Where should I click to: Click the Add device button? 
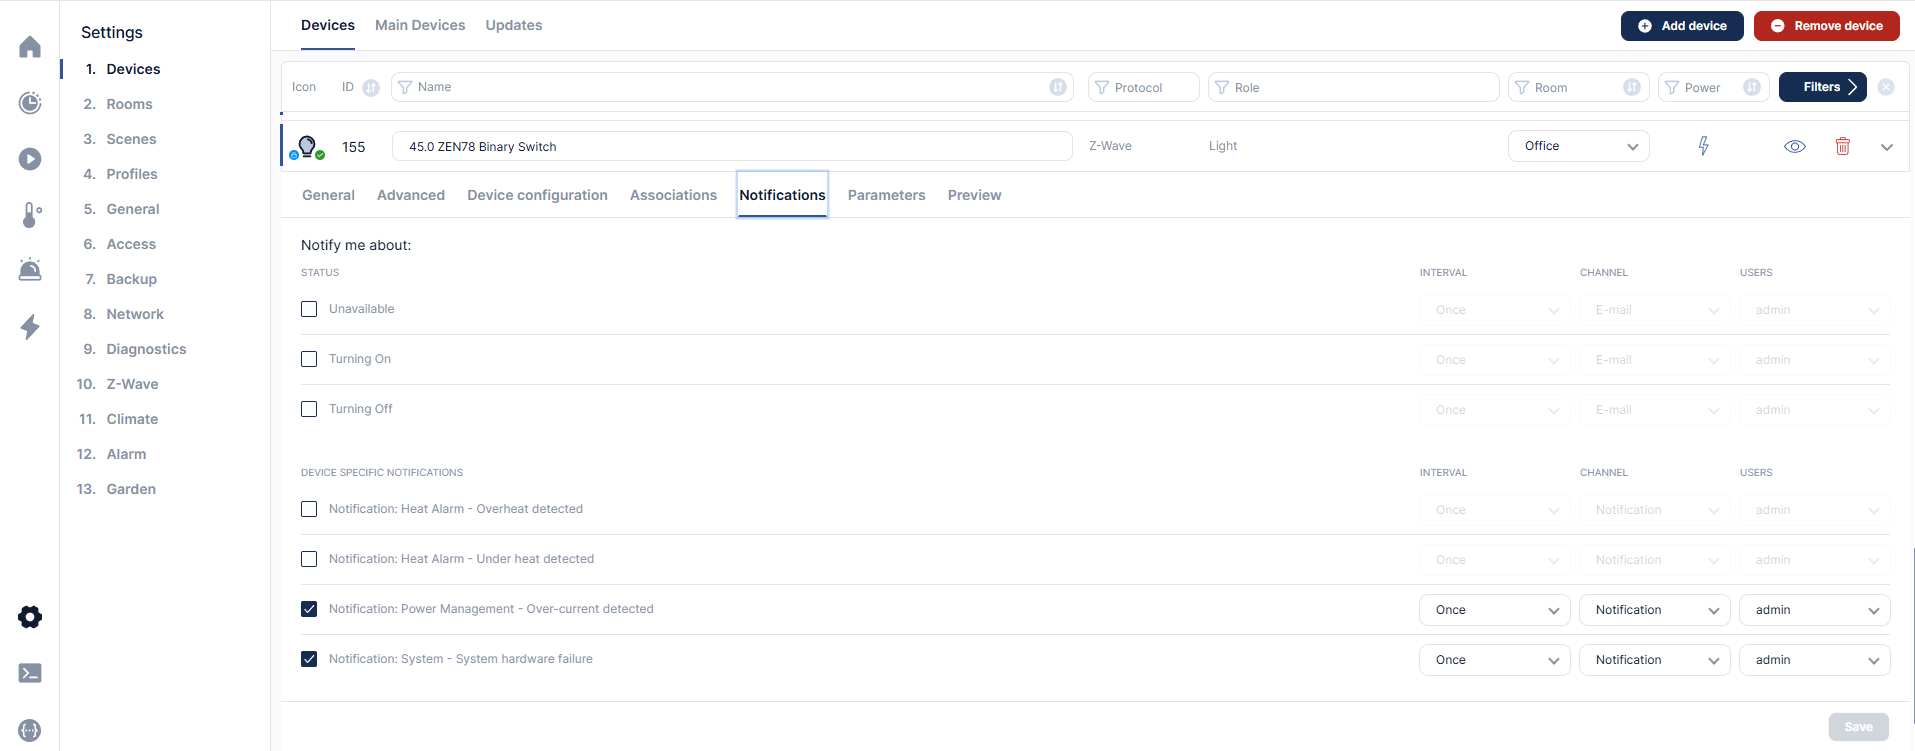[x=1682, y=26]
